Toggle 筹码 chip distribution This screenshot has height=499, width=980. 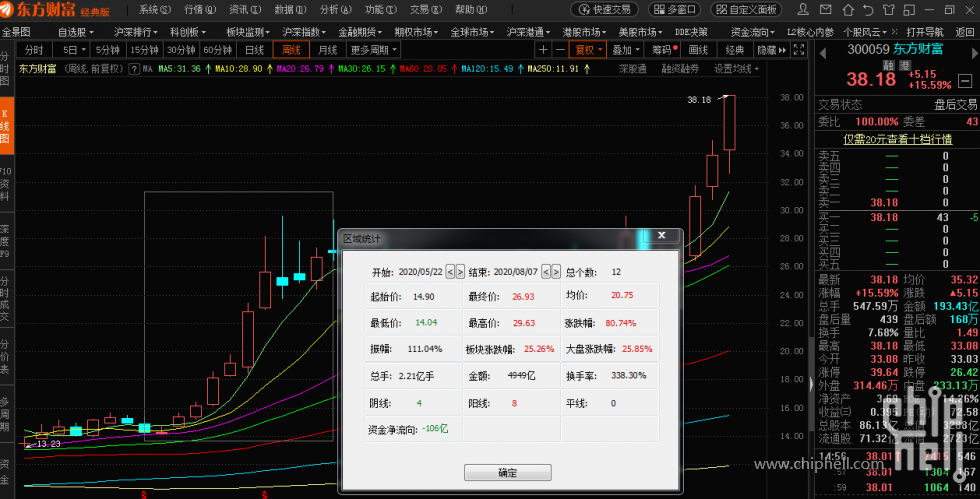[x=664, y=49]
